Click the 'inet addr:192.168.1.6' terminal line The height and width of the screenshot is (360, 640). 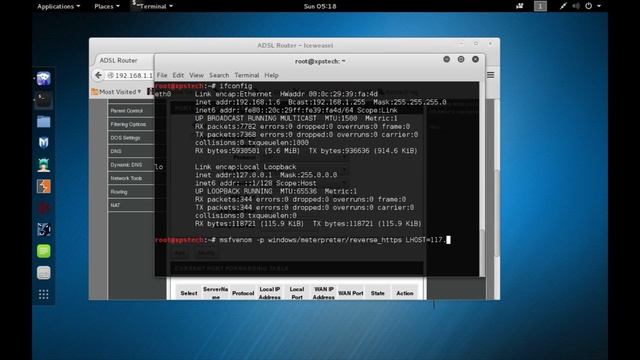click(x=320, y=102)
